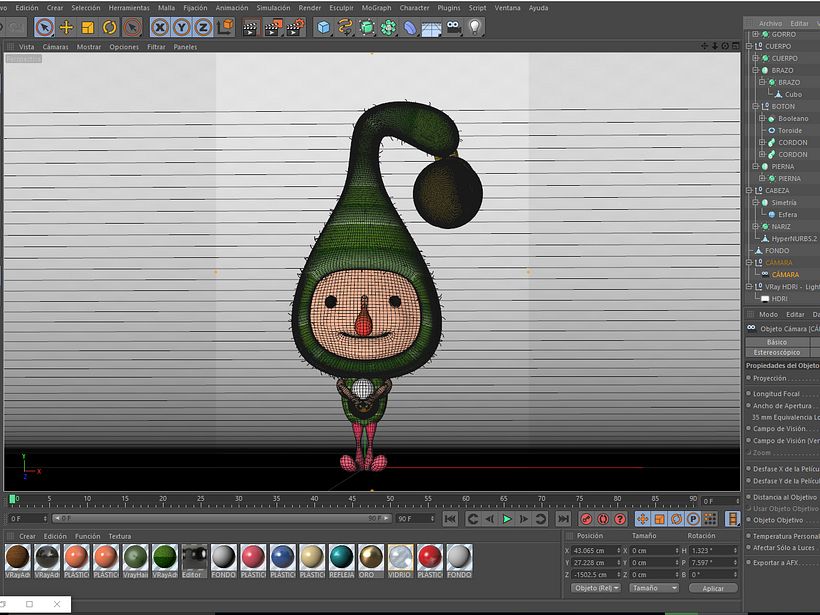
Task: Render the active view clapperboard icon
Action: click(252, 27)
